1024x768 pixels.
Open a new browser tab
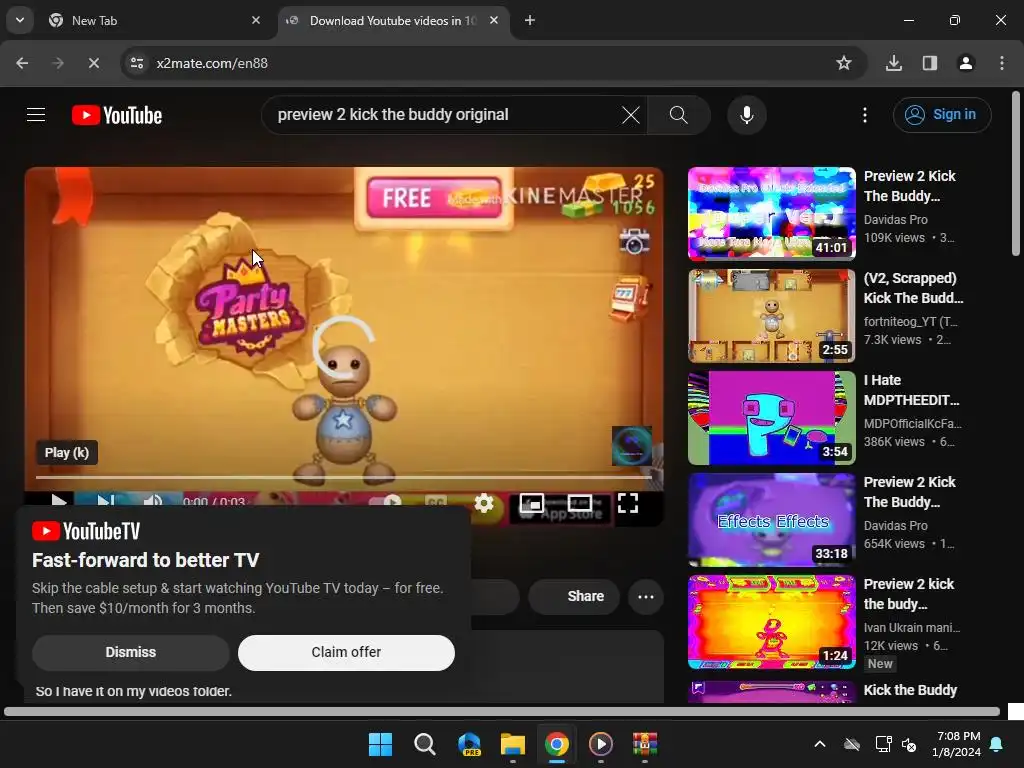[530, 20]
